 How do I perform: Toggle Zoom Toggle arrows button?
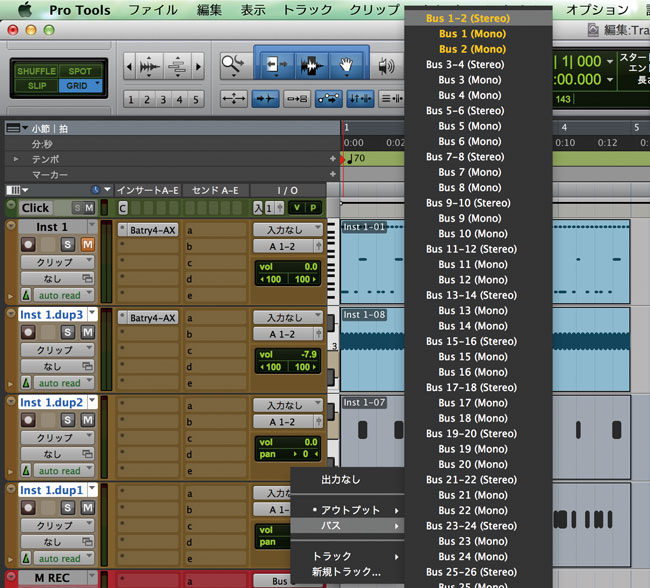pyautogui.click(x=233, y=99)
